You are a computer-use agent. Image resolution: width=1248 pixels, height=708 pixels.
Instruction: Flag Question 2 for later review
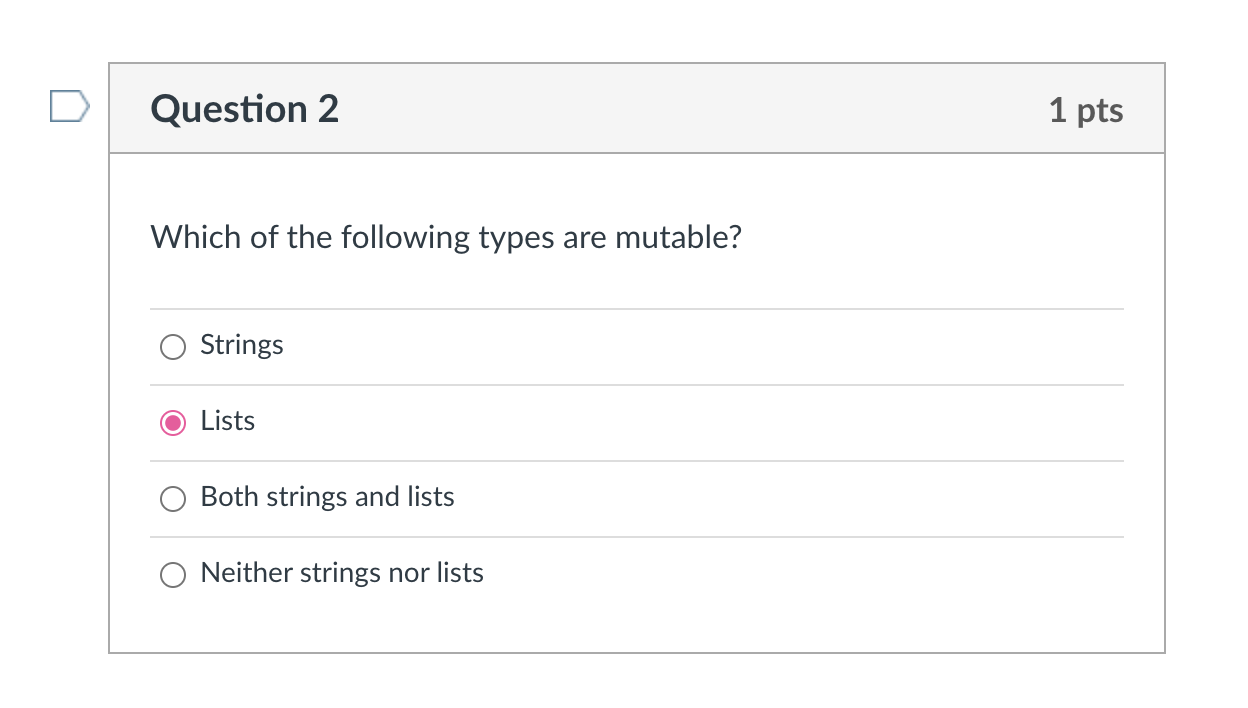click(70, 106)
